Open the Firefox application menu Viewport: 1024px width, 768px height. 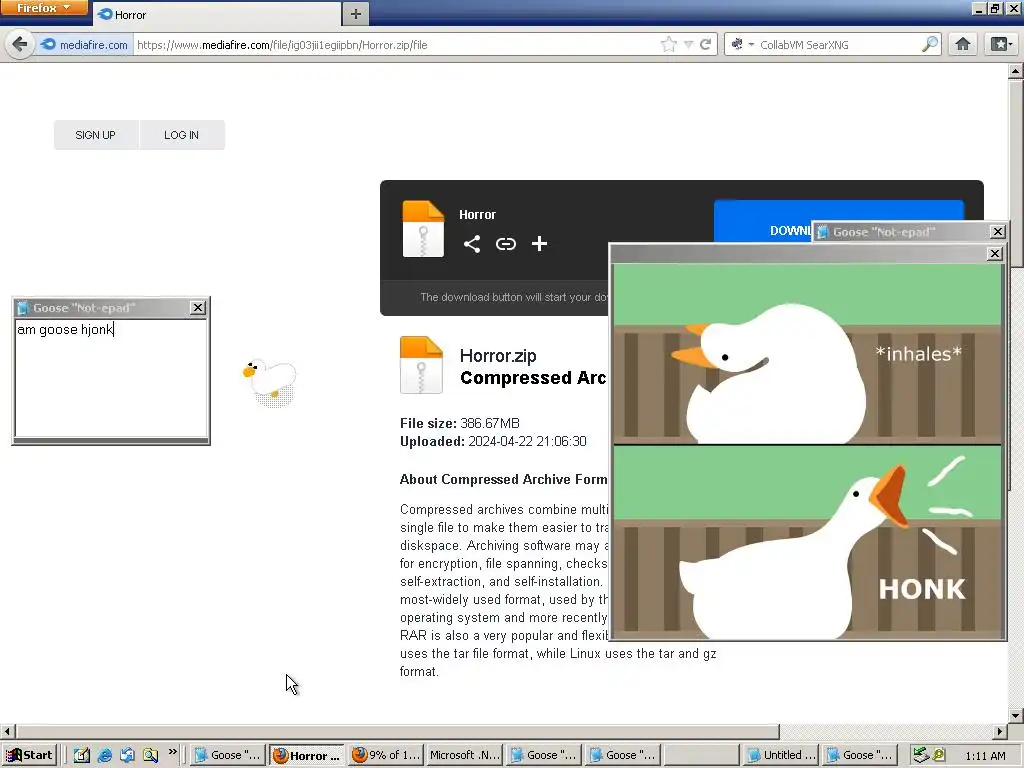pos(44,8)
